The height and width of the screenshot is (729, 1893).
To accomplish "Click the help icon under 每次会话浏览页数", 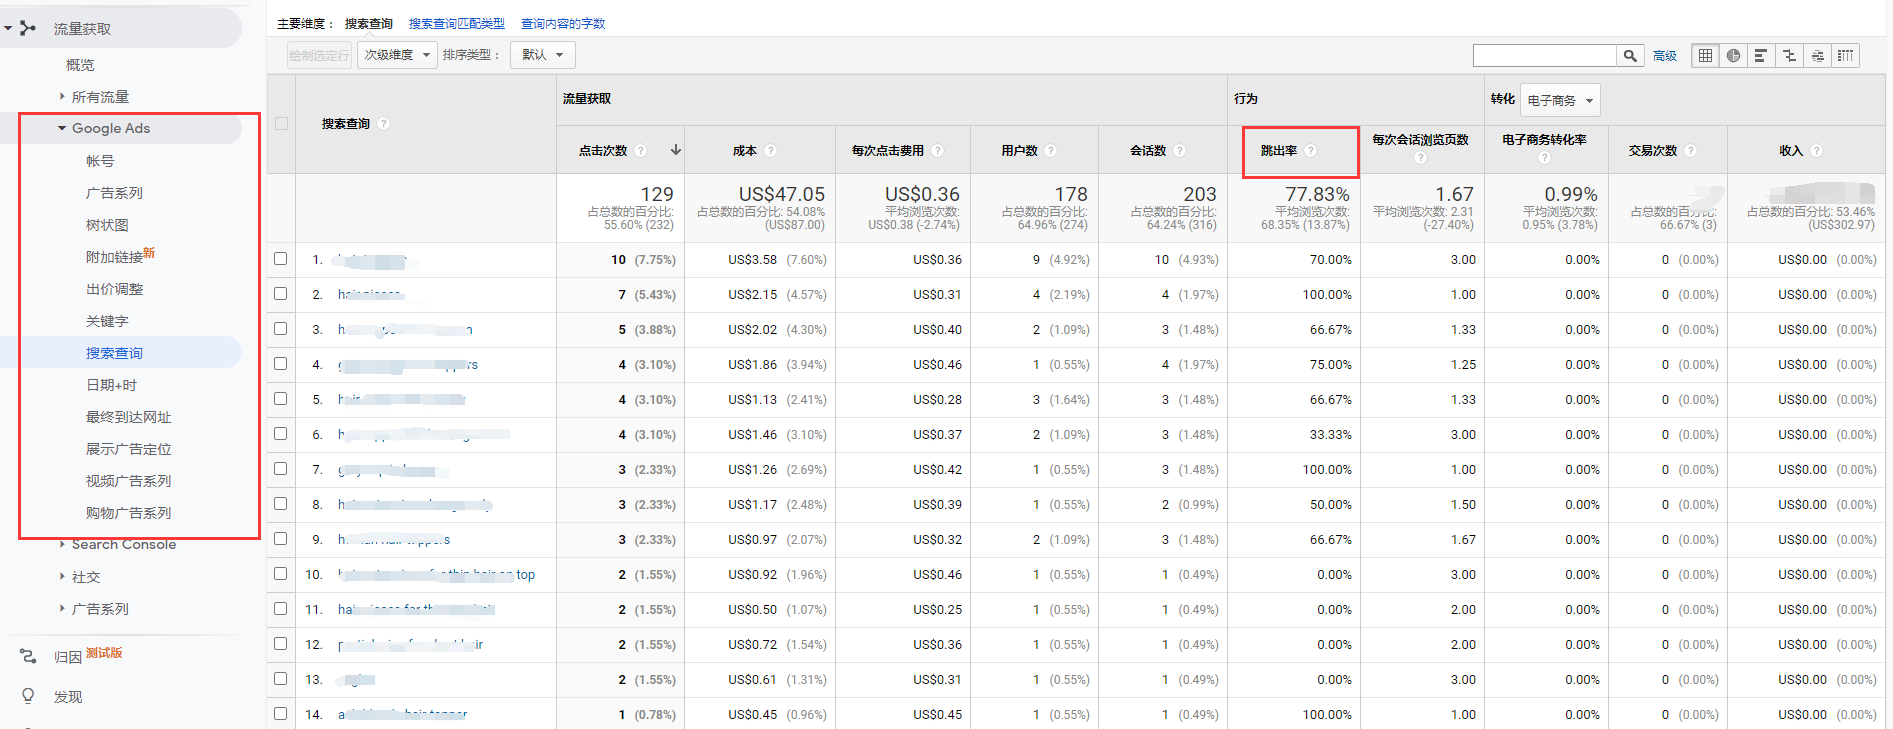I will 1421,158.
